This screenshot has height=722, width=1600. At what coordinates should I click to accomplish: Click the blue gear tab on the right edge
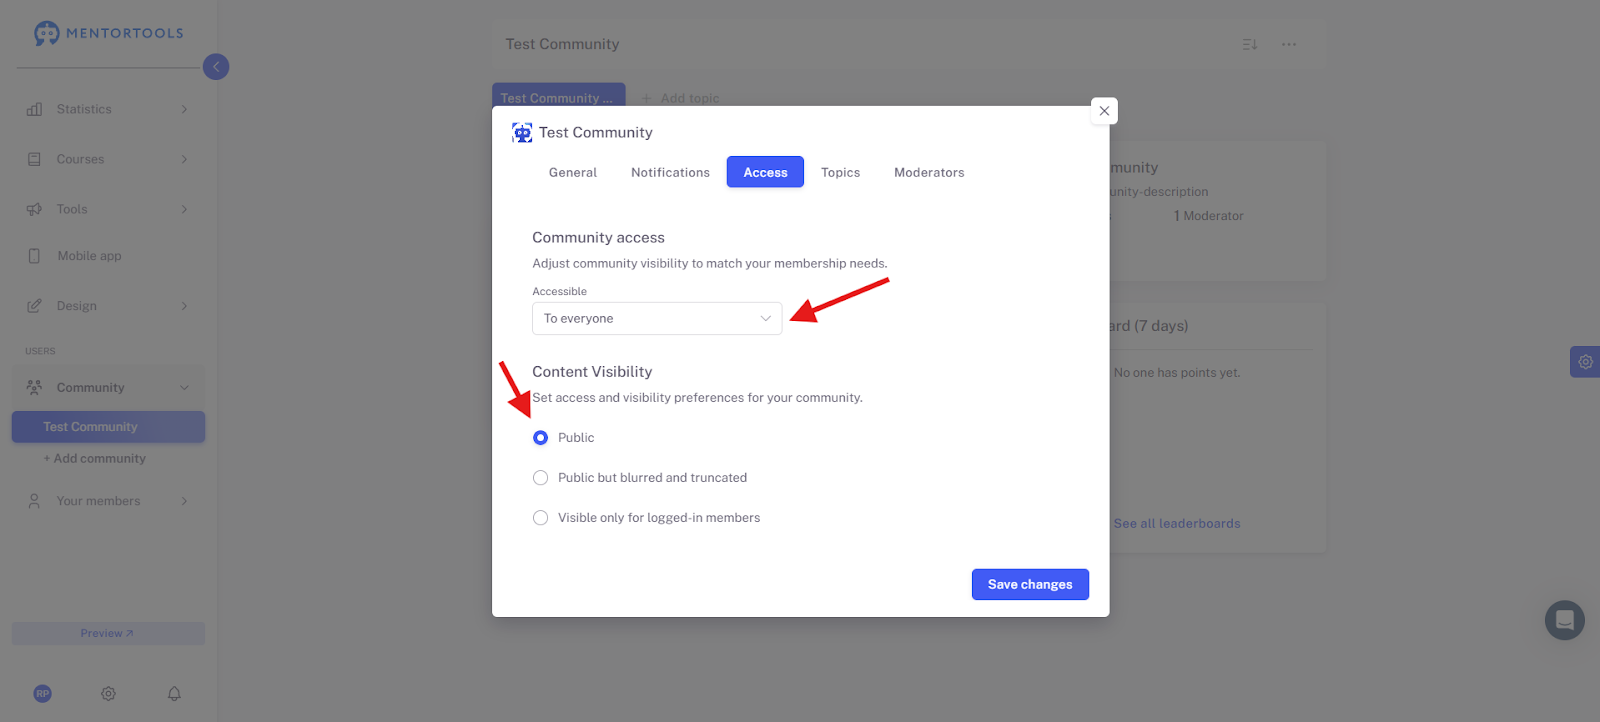click(1585, 362)
